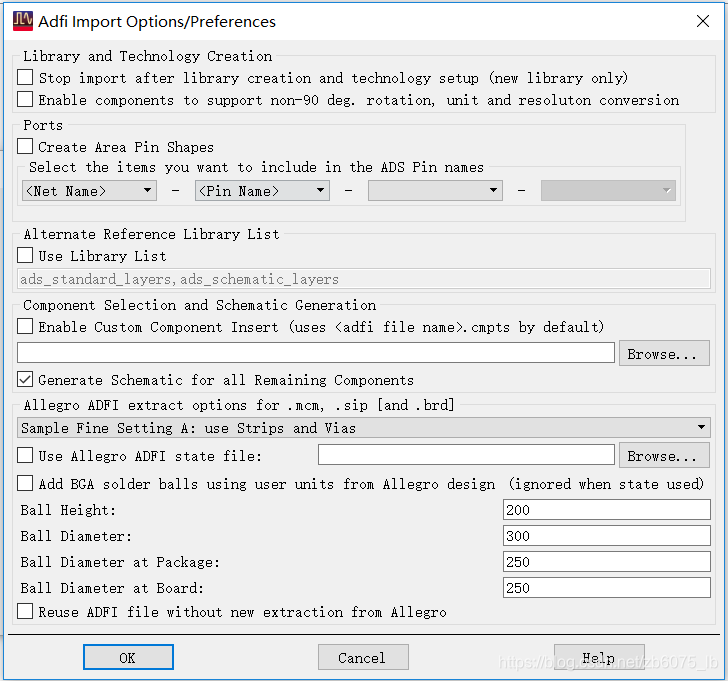Close the Adfi Import Options dialog
Screen dimensions: 728x681
pyautogui.click(x=702, y=21)
